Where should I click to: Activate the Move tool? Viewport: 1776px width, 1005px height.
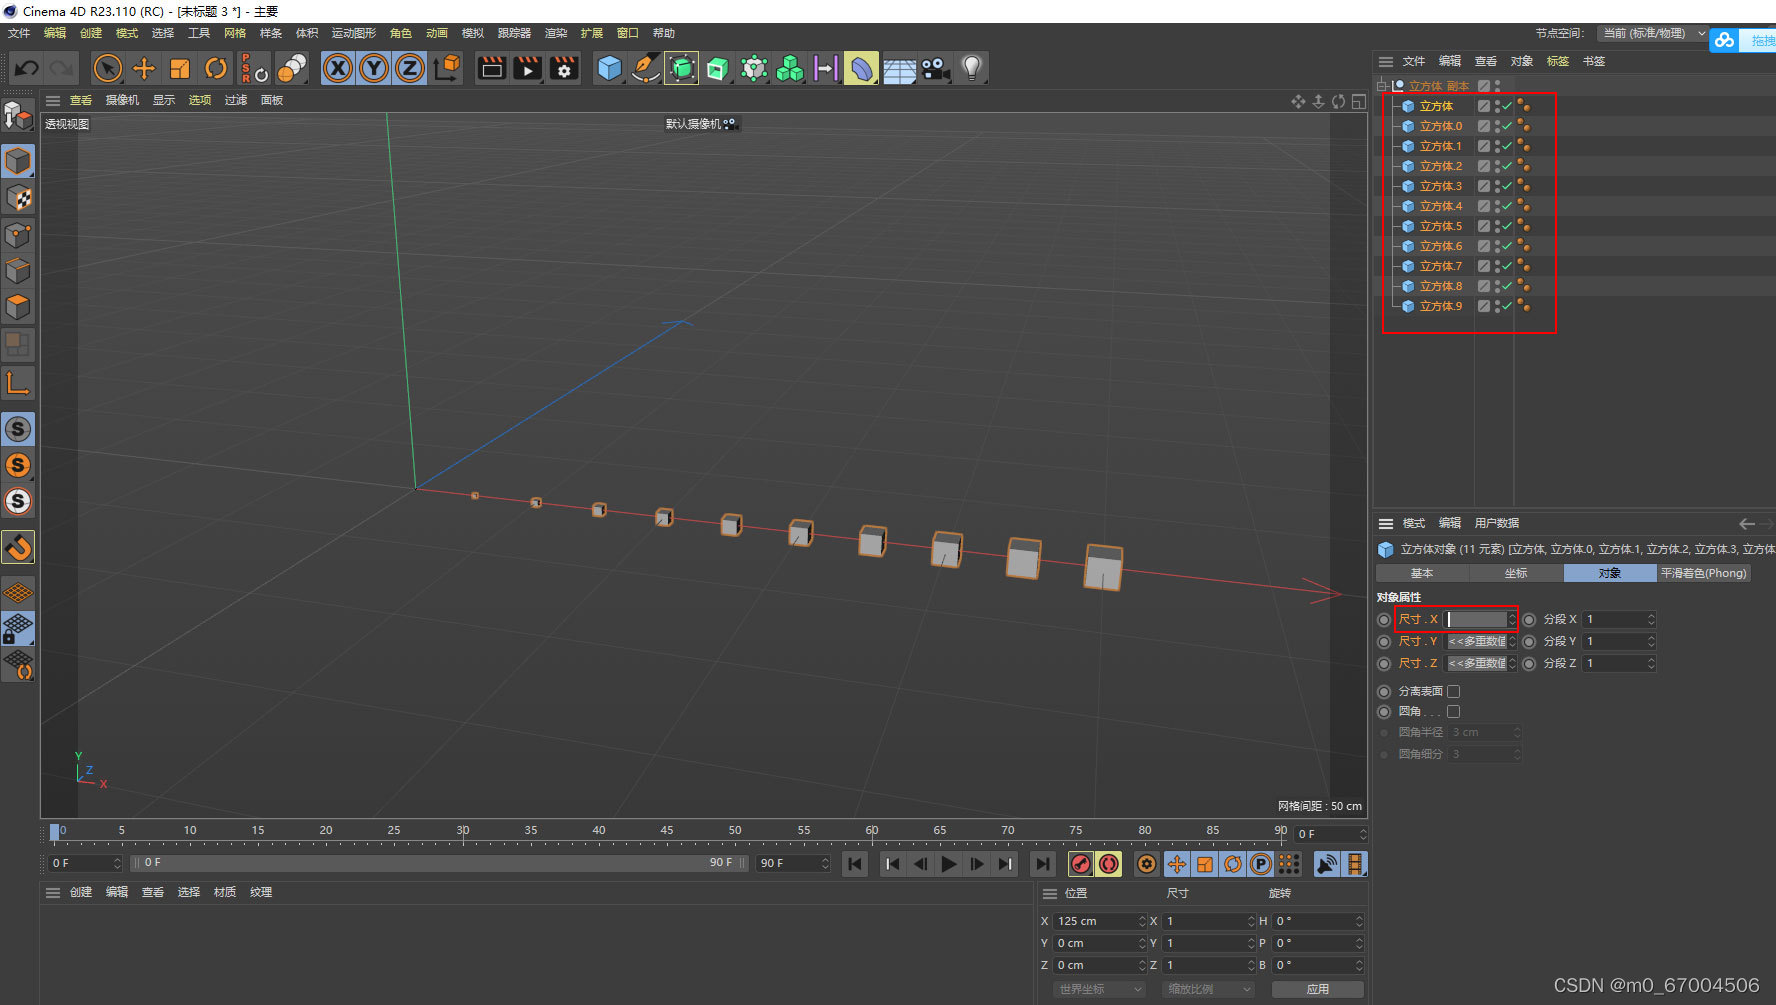[144, 68]
